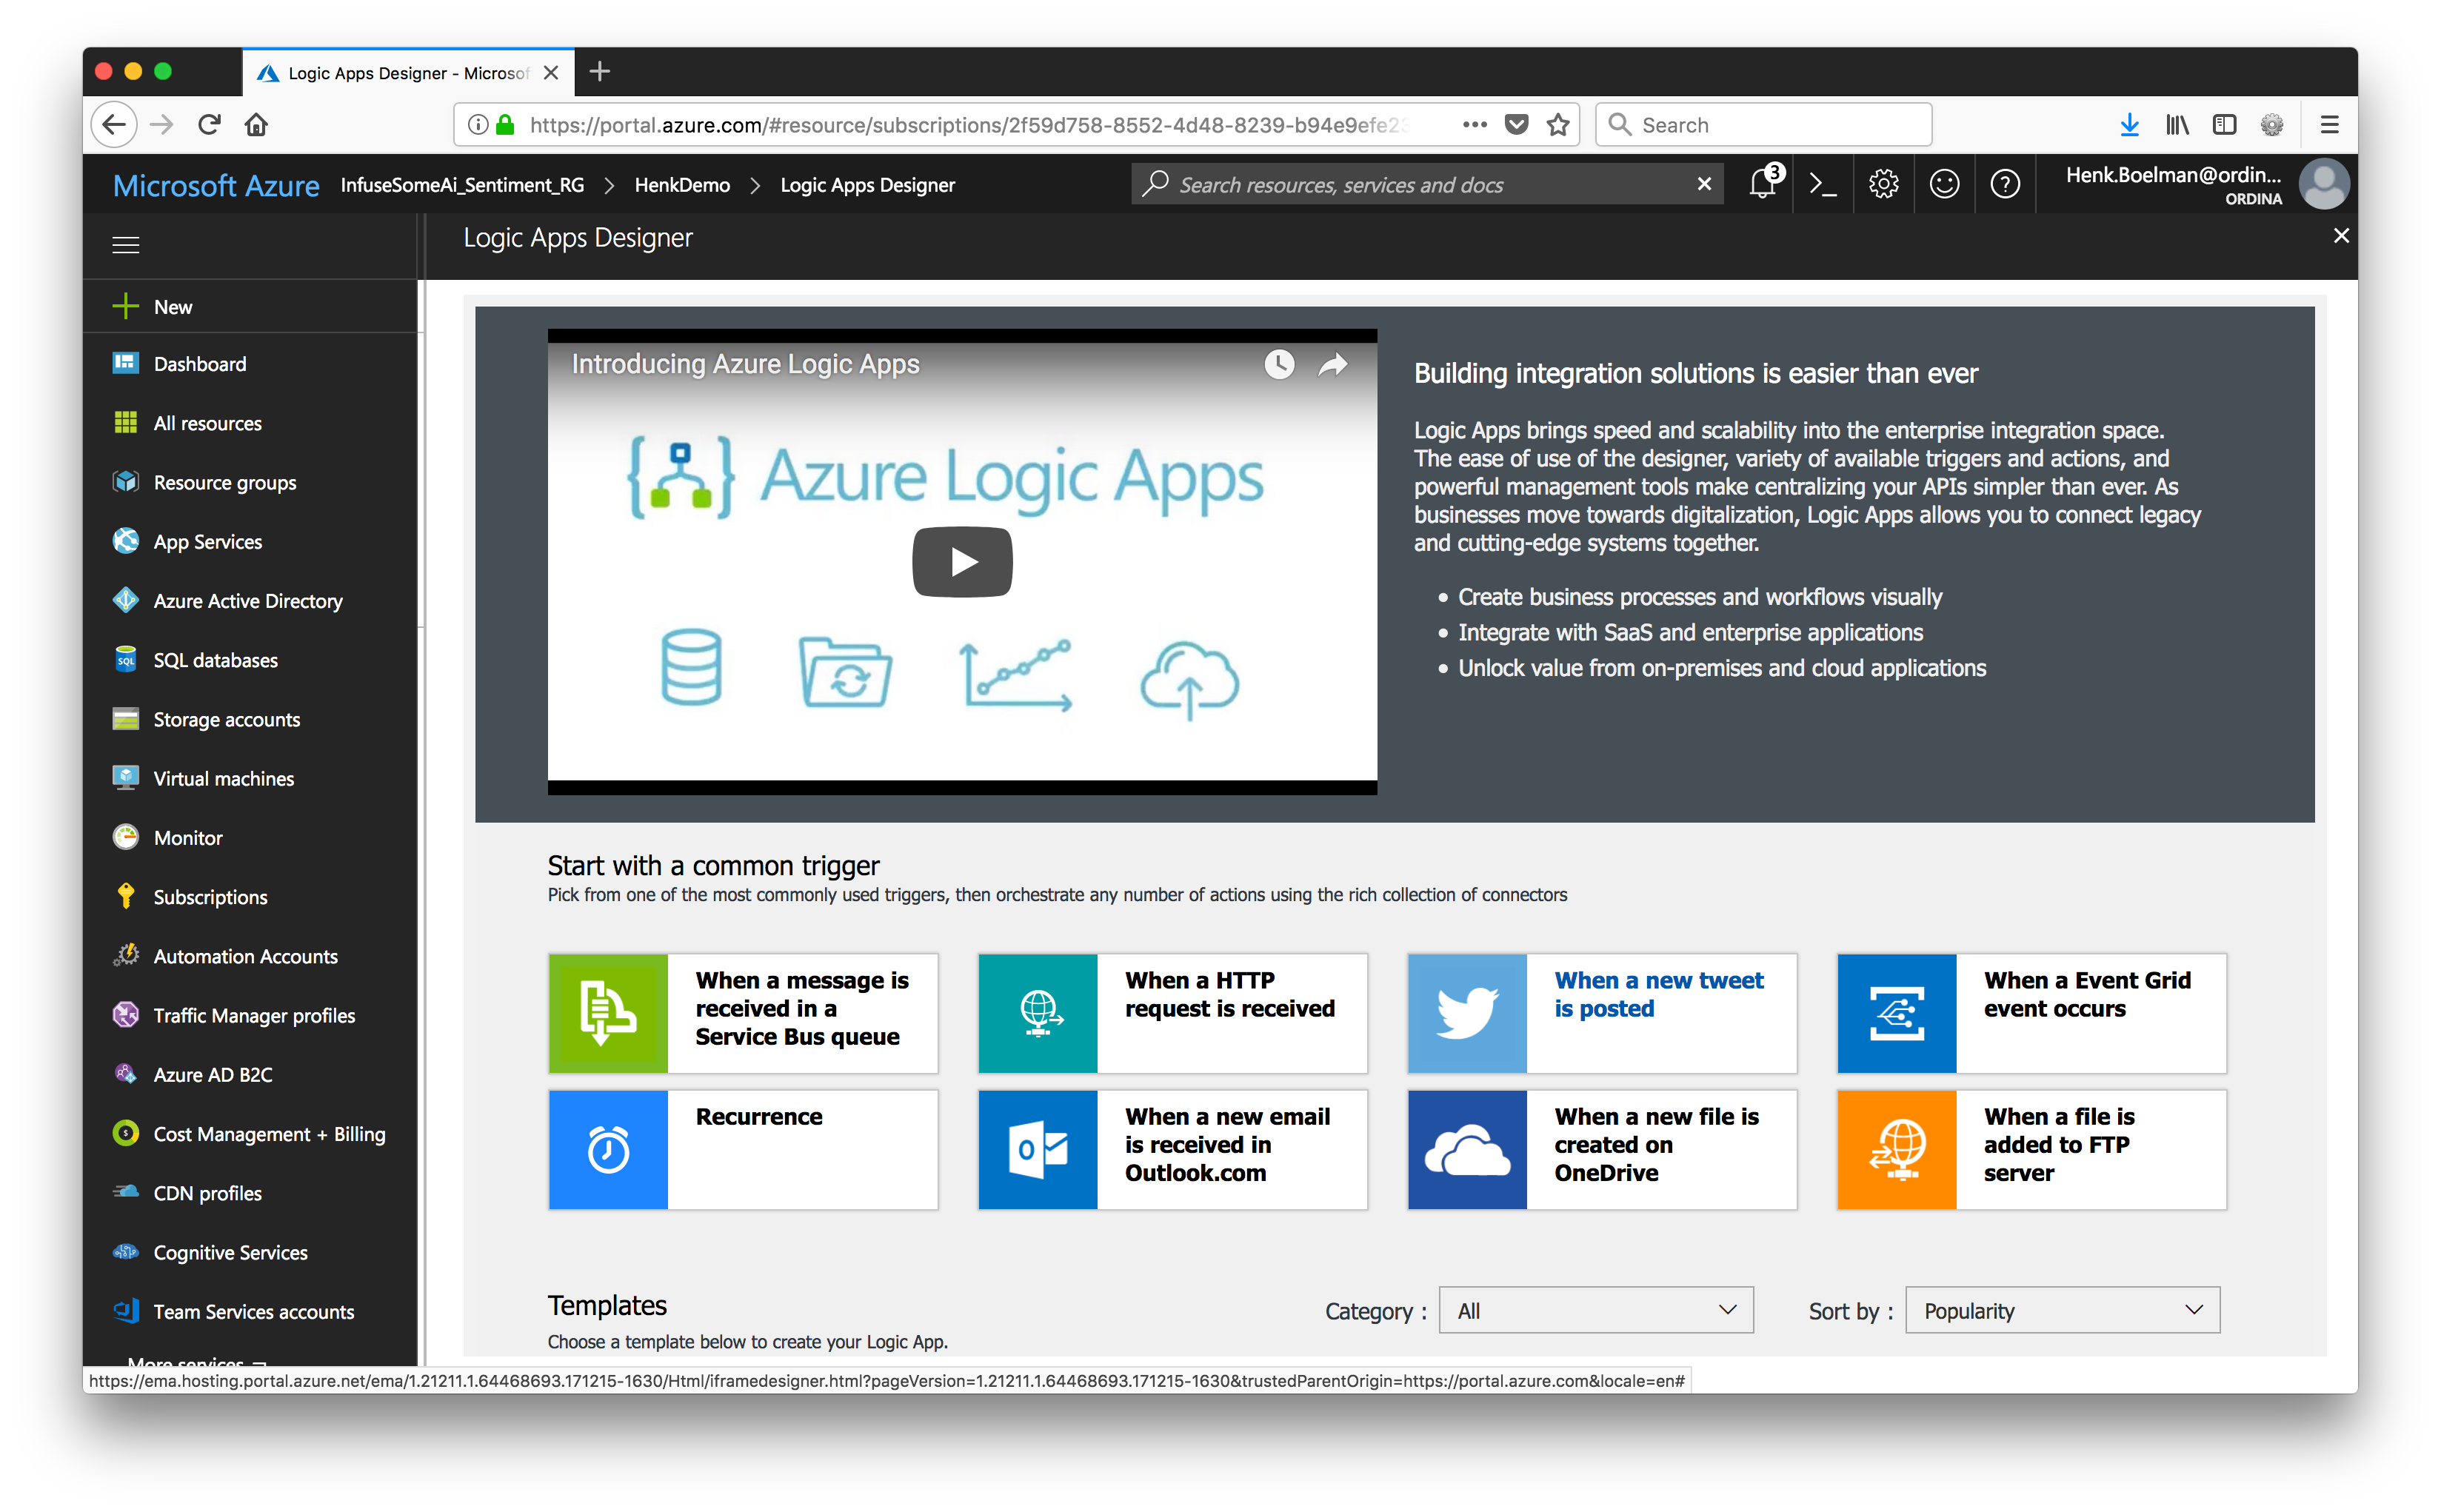Screen dimensions: 2441x1512
Task: Open the notifications bell icon
Action: coord(1763,184)
